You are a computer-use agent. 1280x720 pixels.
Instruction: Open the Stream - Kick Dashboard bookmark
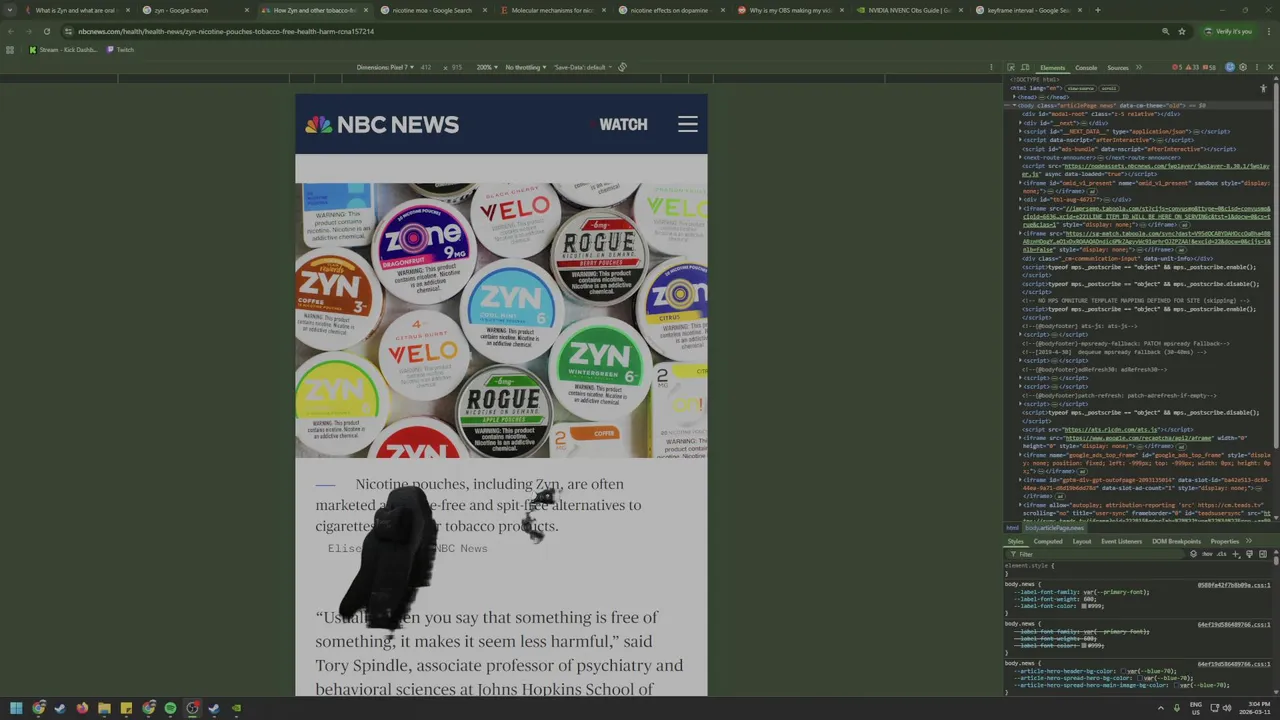pos(64,49)
